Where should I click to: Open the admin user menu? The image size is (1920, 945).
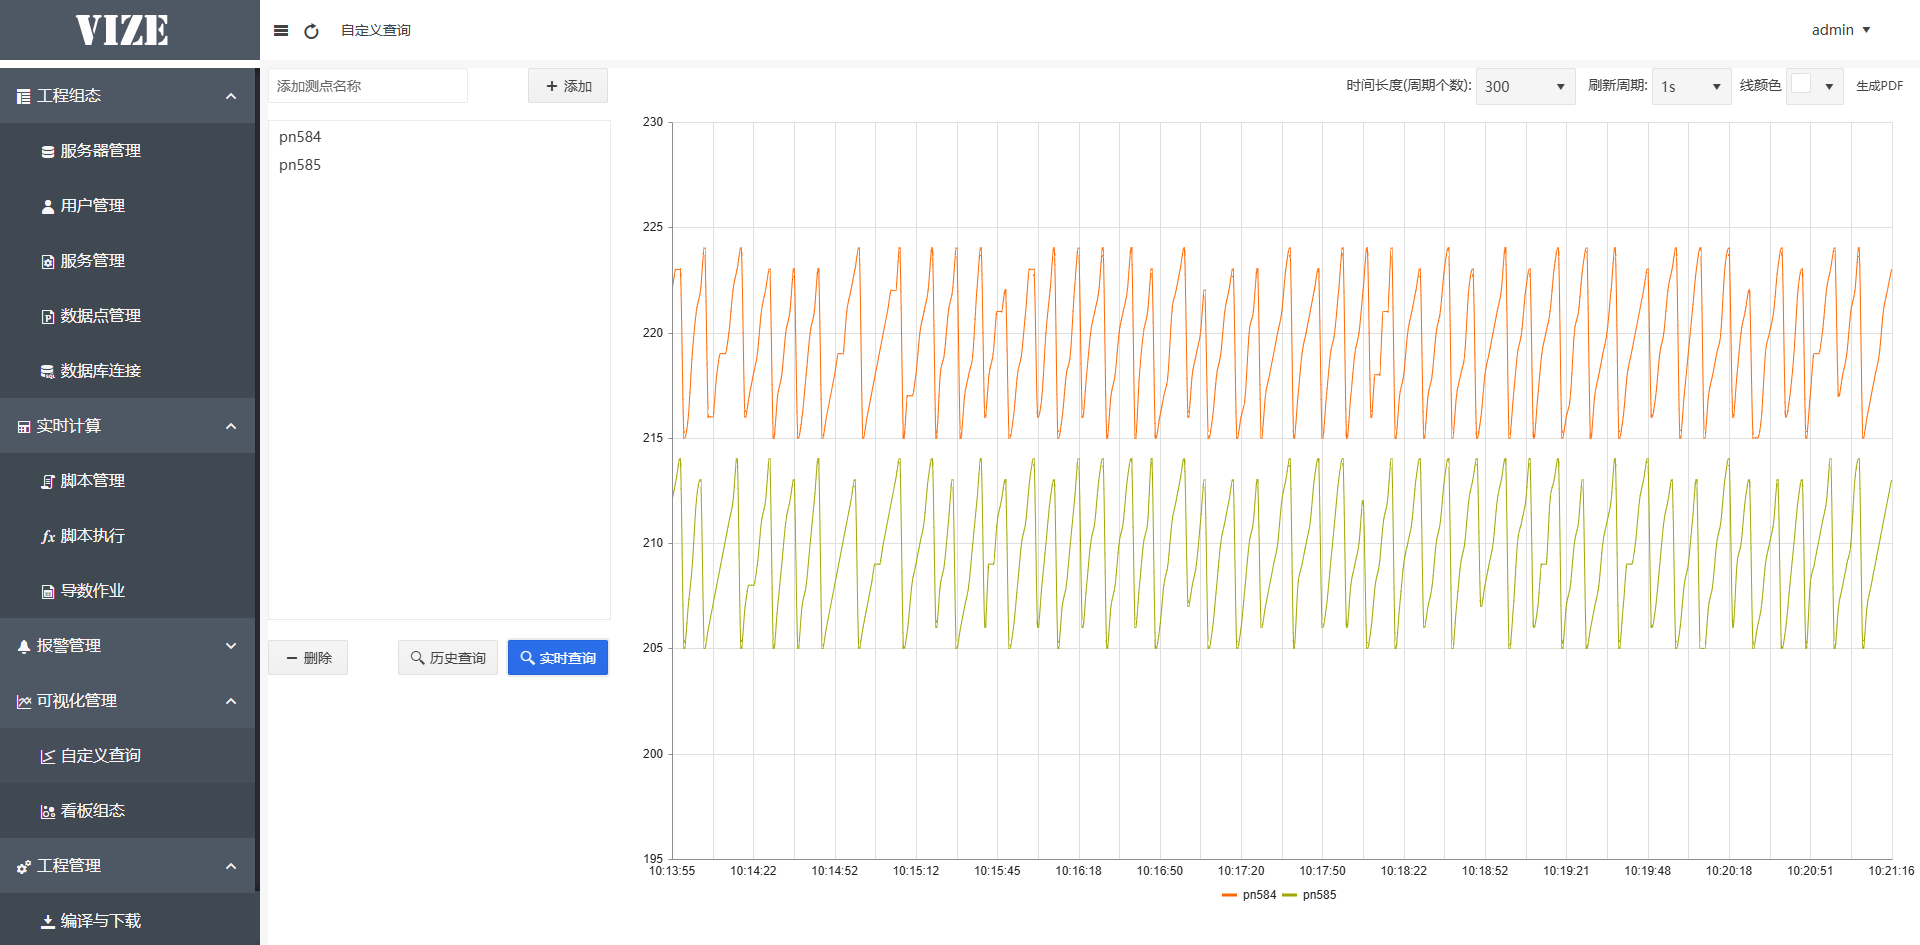1840,30
